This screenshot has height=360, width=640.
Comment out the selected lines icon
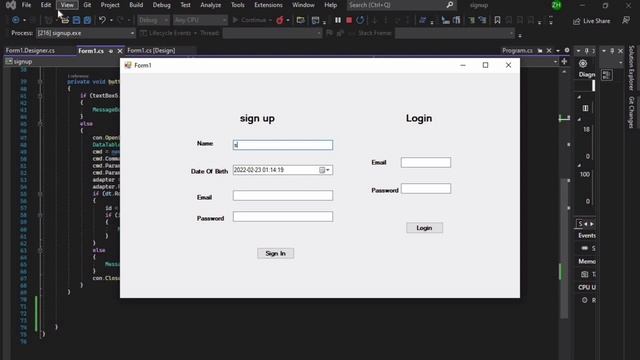[471, 20]
